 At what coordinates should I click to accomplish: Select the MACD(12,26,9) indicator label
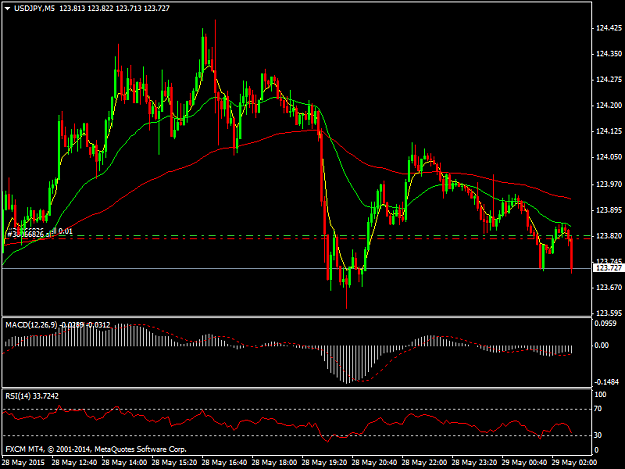[x=31, y=325]
